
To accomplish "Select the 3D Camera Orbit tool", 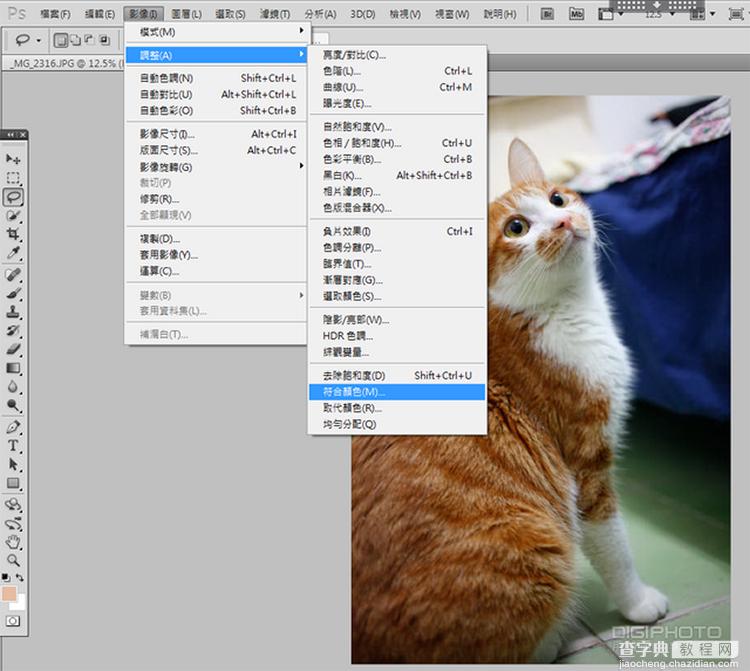I will 13,523.
